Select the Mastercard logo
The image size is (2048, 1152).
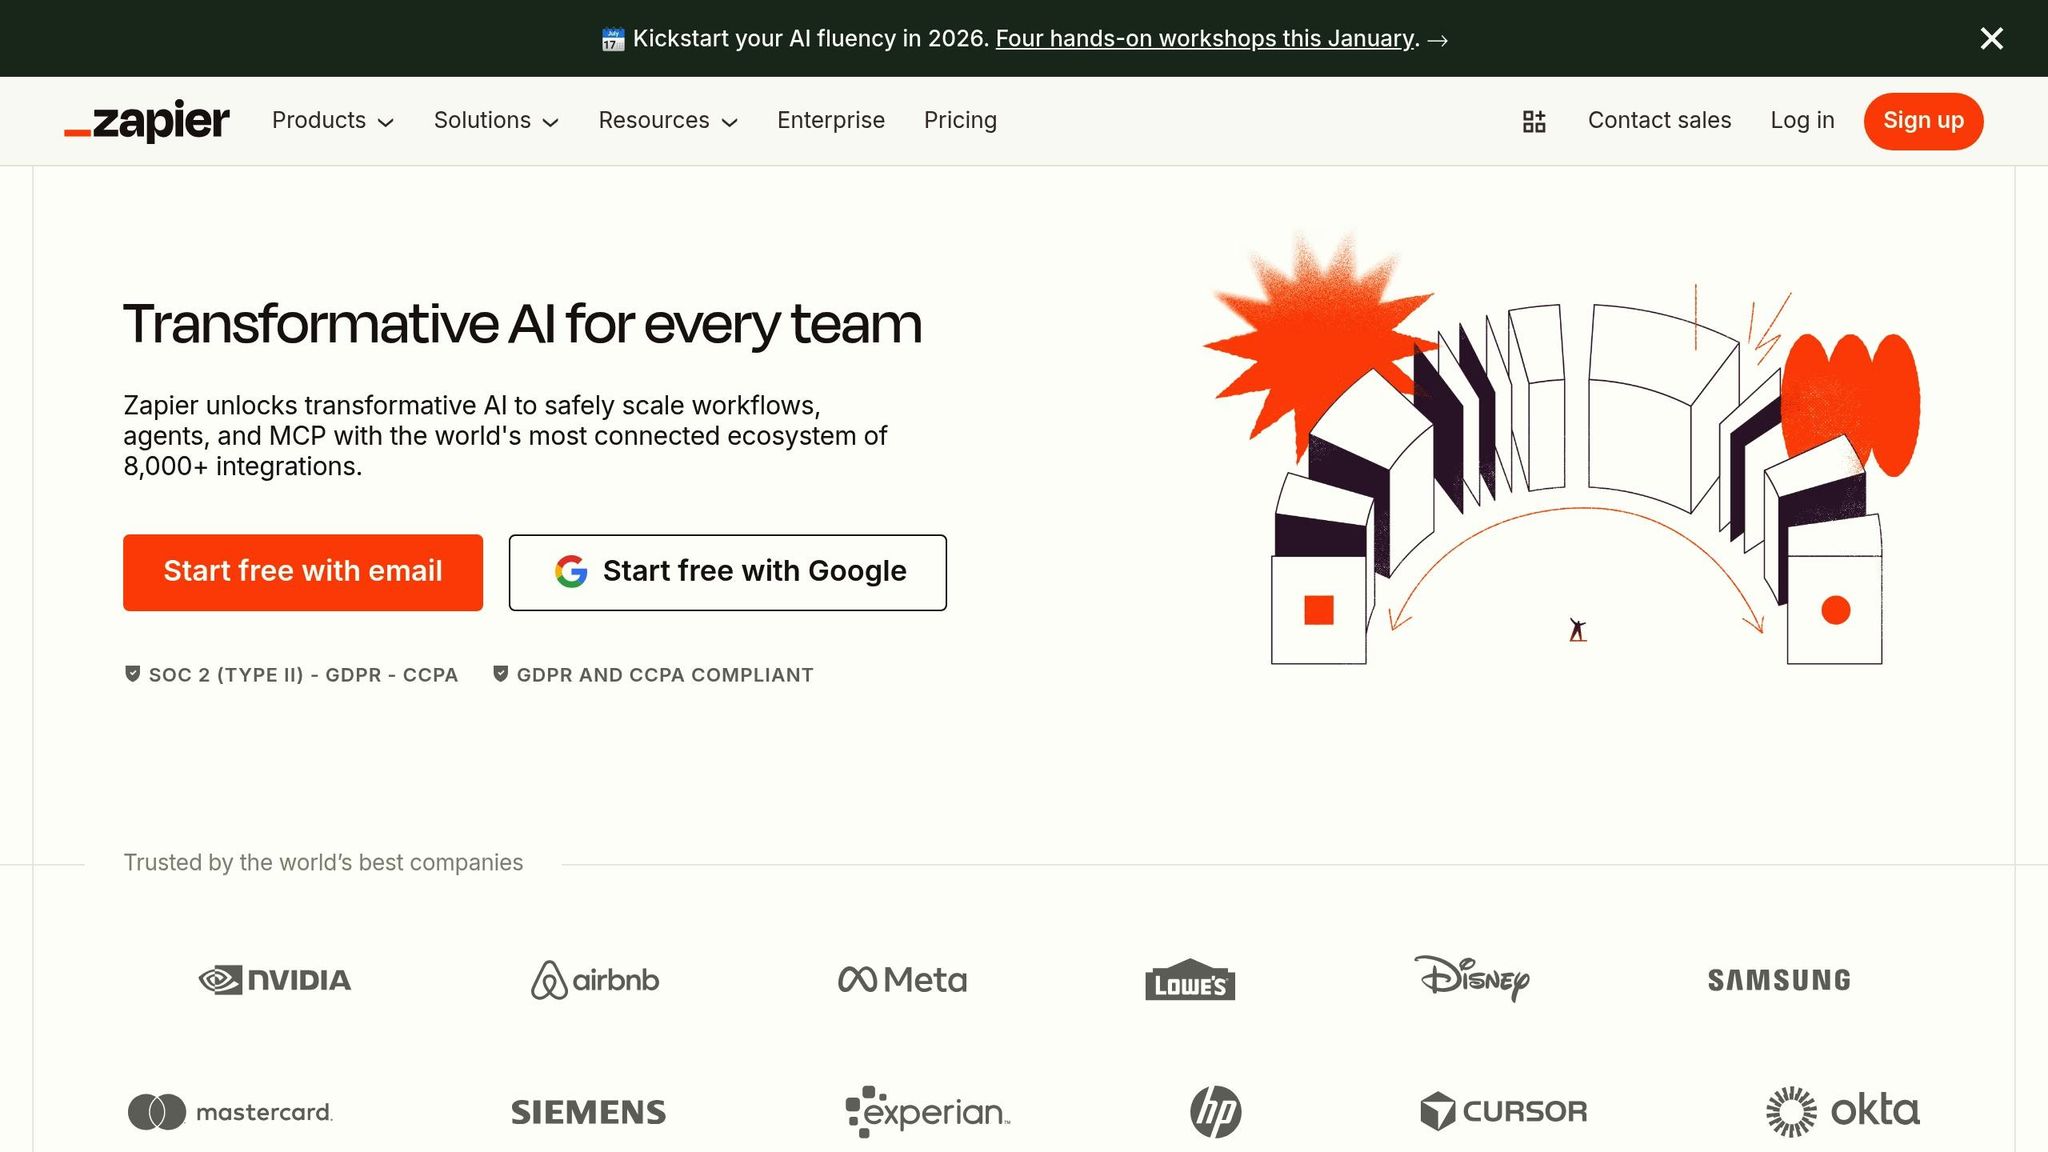coord(230,1111)
